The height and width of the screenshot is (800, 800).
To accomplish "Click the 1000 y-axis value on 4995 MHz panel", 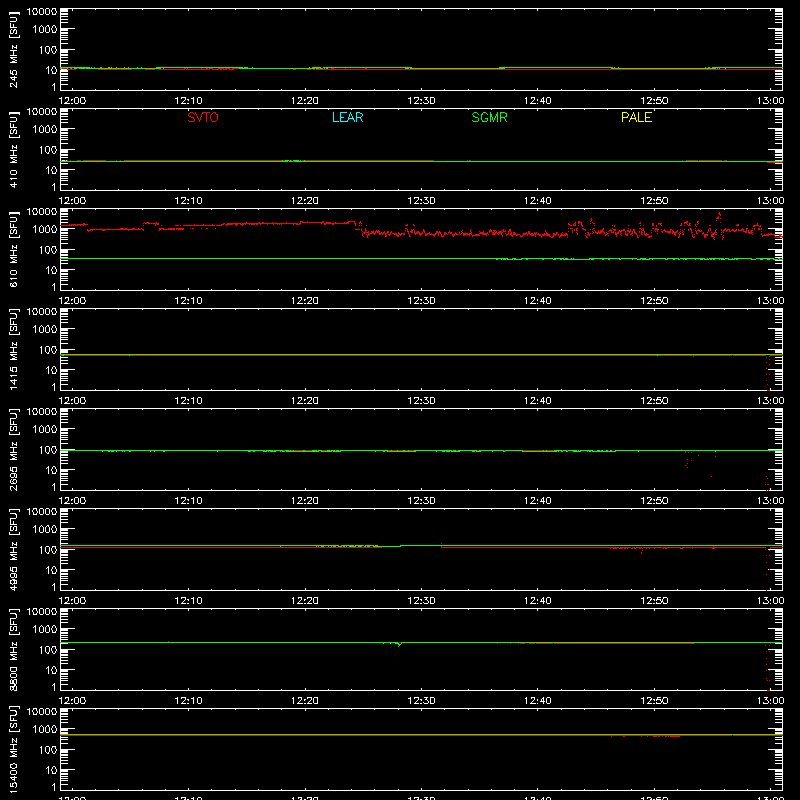I will point(45,530).
